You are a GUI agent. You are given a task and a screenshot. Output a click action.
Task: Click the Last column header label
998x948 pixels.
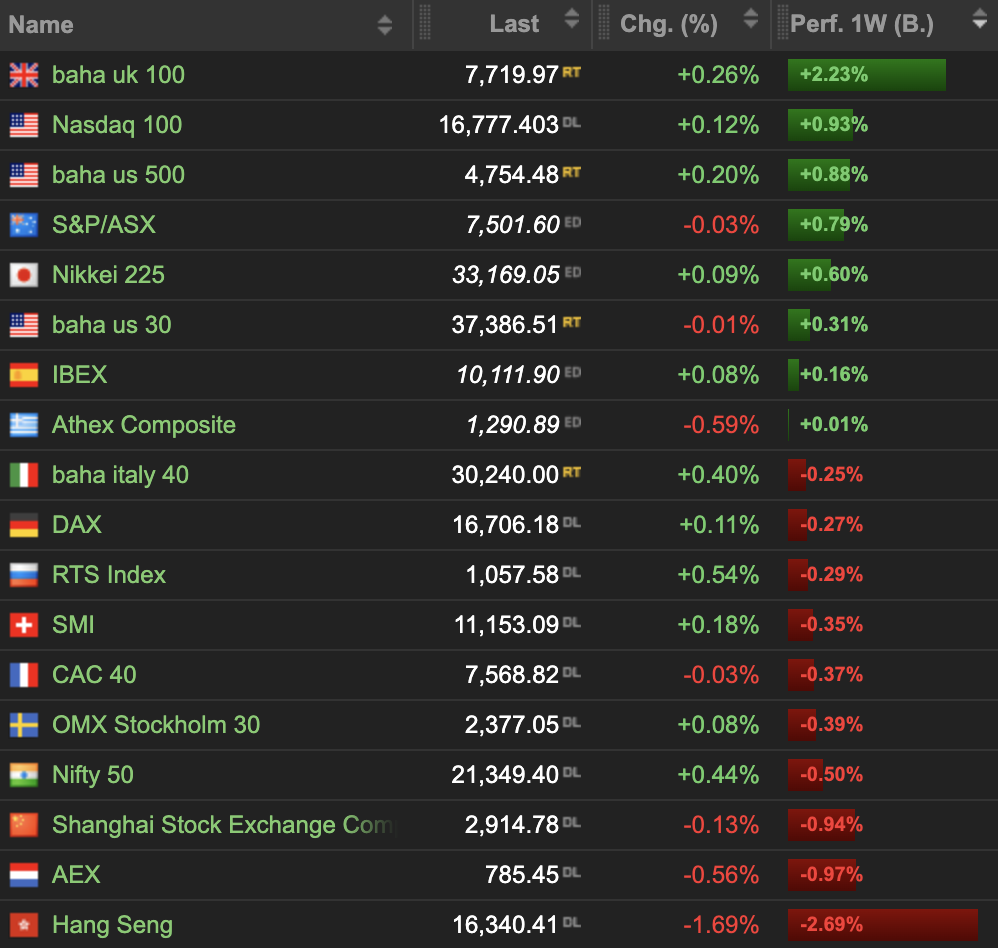click(x=514, y=24)
